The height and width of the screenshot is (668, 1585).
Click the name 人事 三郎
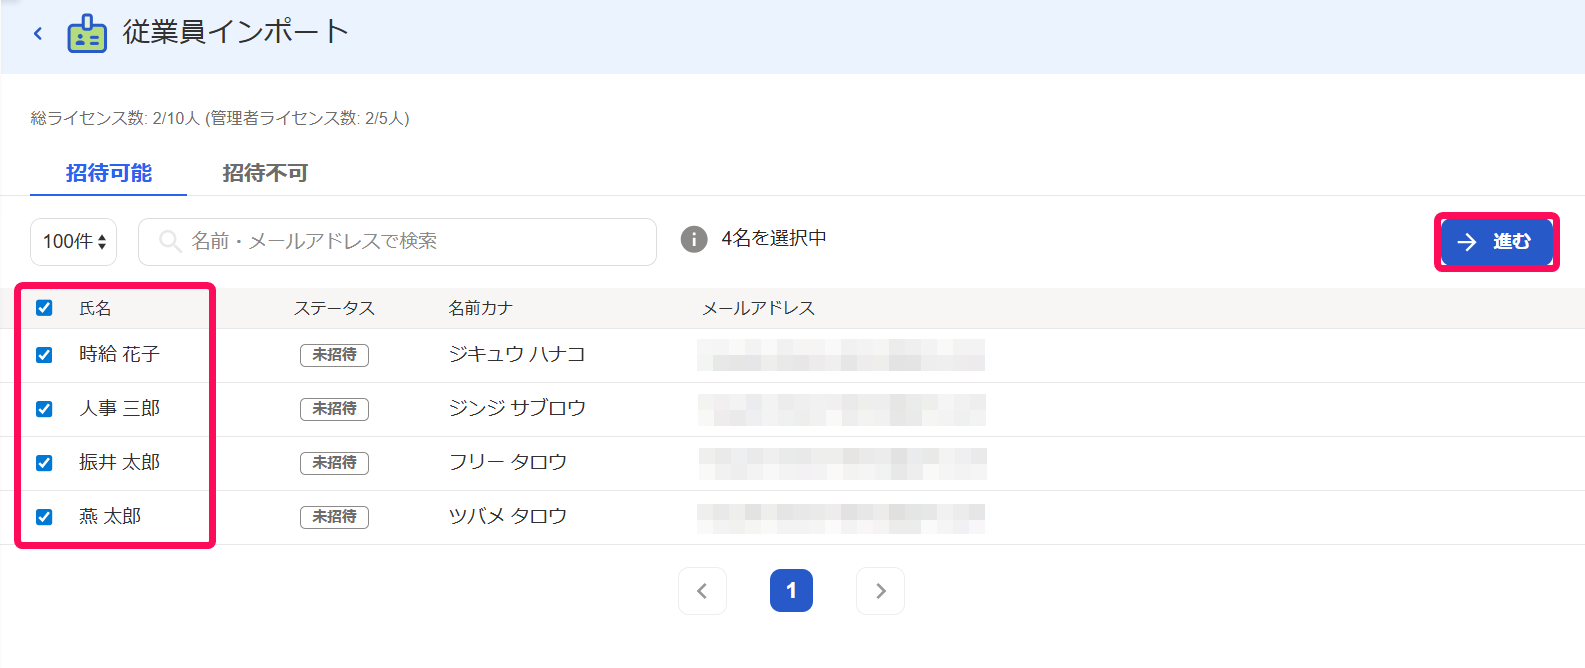(x=119, y=408)
